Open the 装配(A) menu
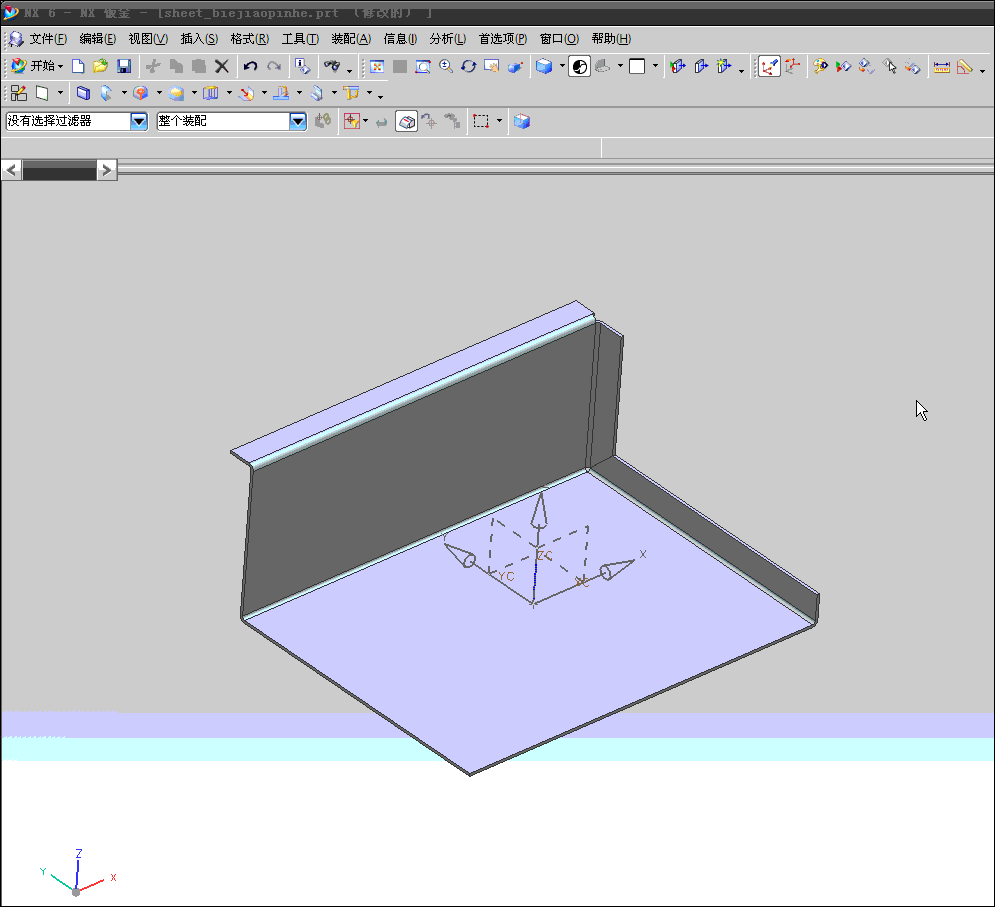Screen dimensions: 995x907 coord(351,39)
